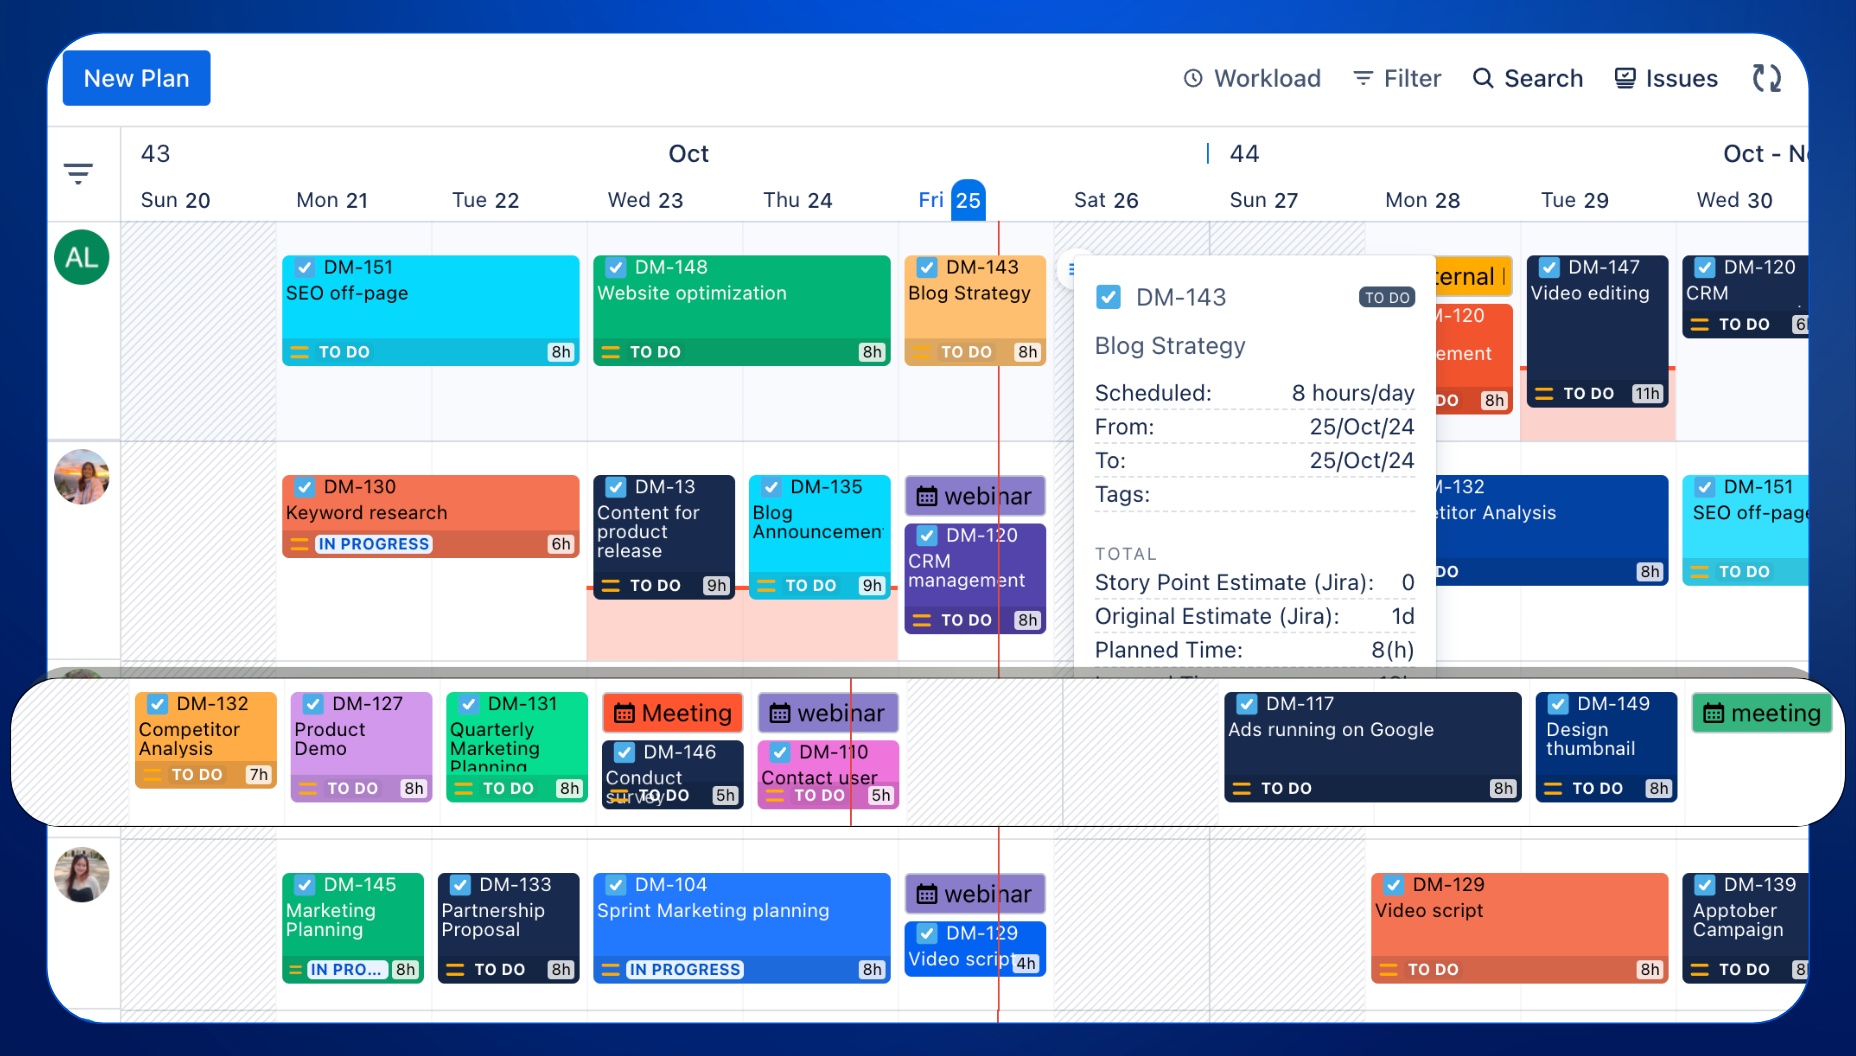The image size is (1856, 1056).
Task: Click the calendar icon on the red Meeting card
Action: 625,712
